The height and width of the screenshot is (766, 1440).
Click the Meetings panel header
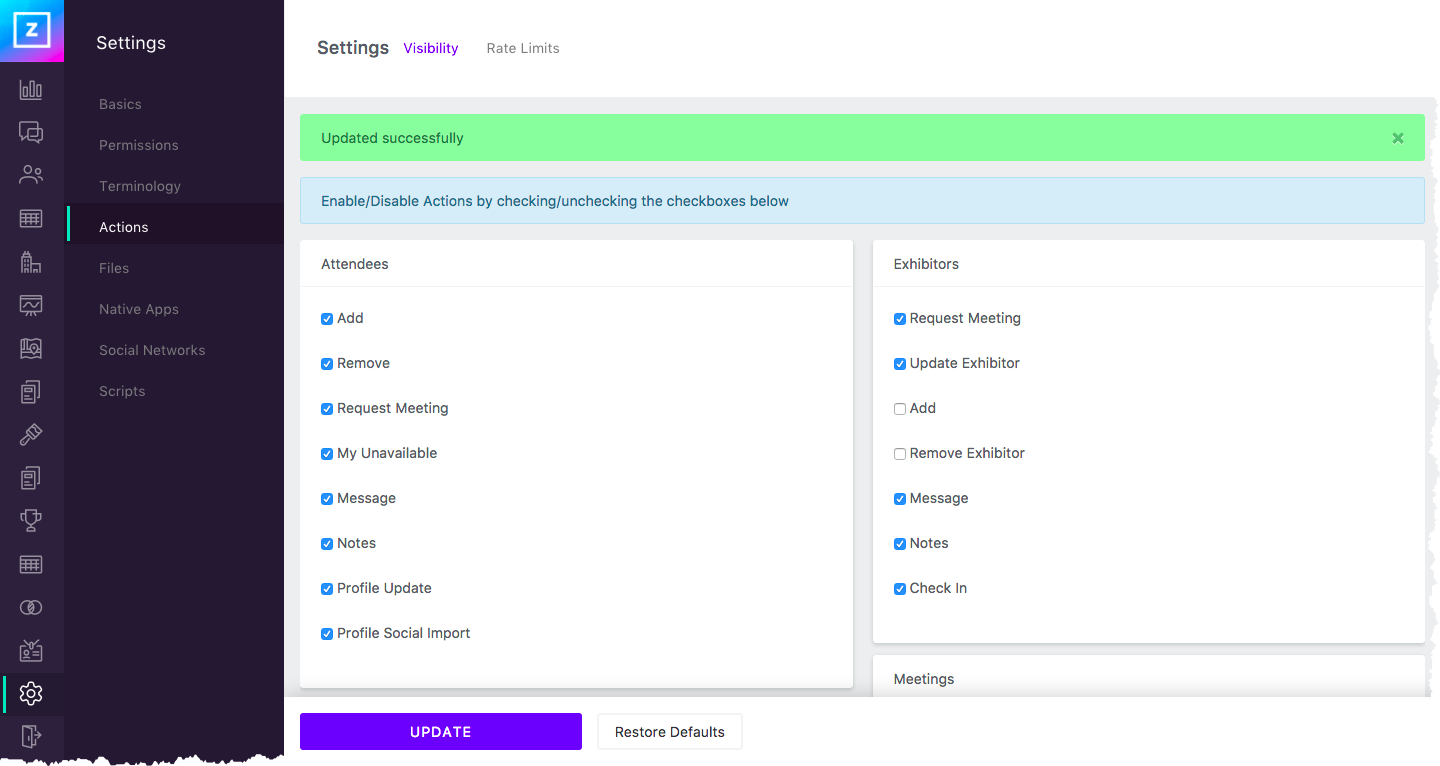pyautogui.click(x=1149, y=677)
